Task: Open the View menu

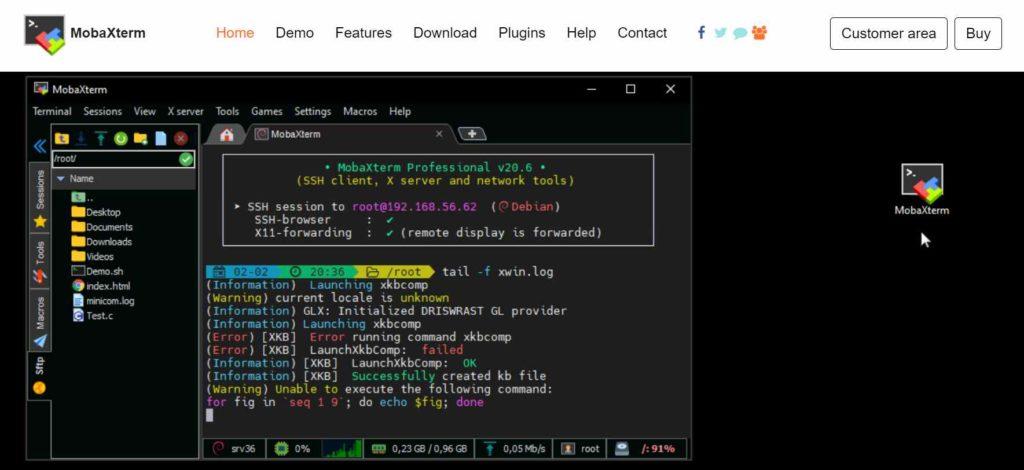Action: pos(144,112)
